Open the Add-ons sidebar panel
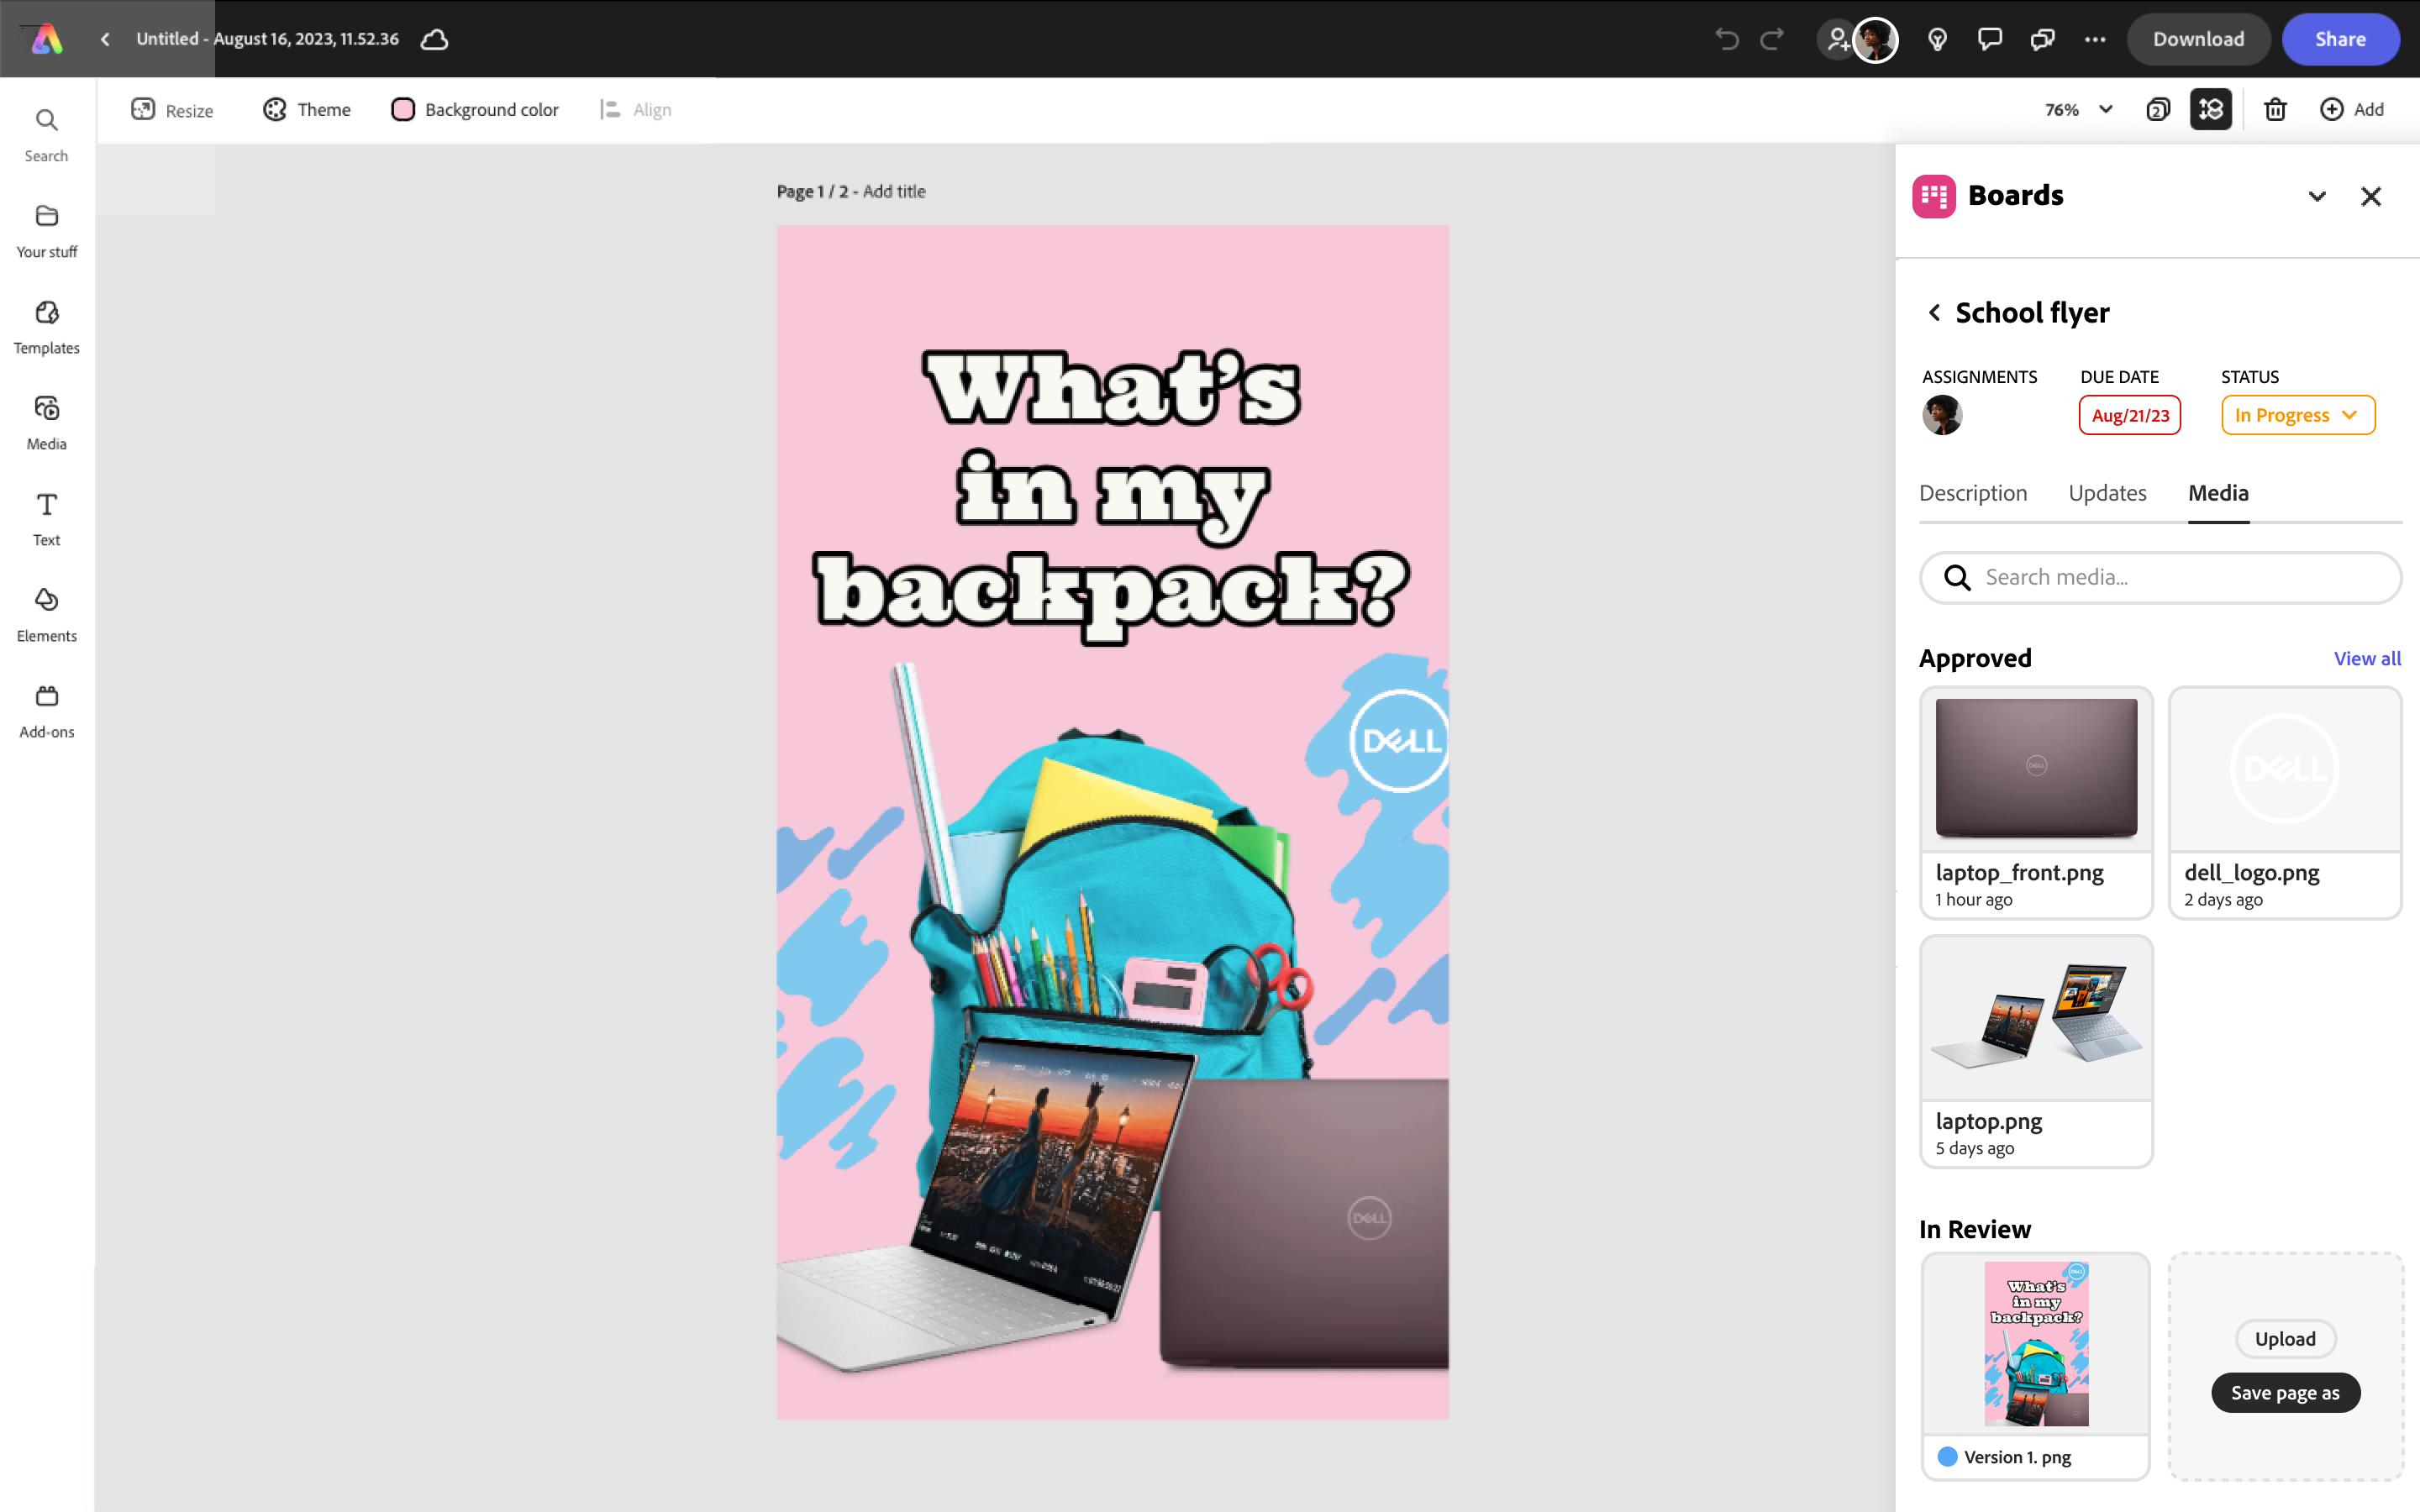2420x1512 pixels. tap(46, 710)
